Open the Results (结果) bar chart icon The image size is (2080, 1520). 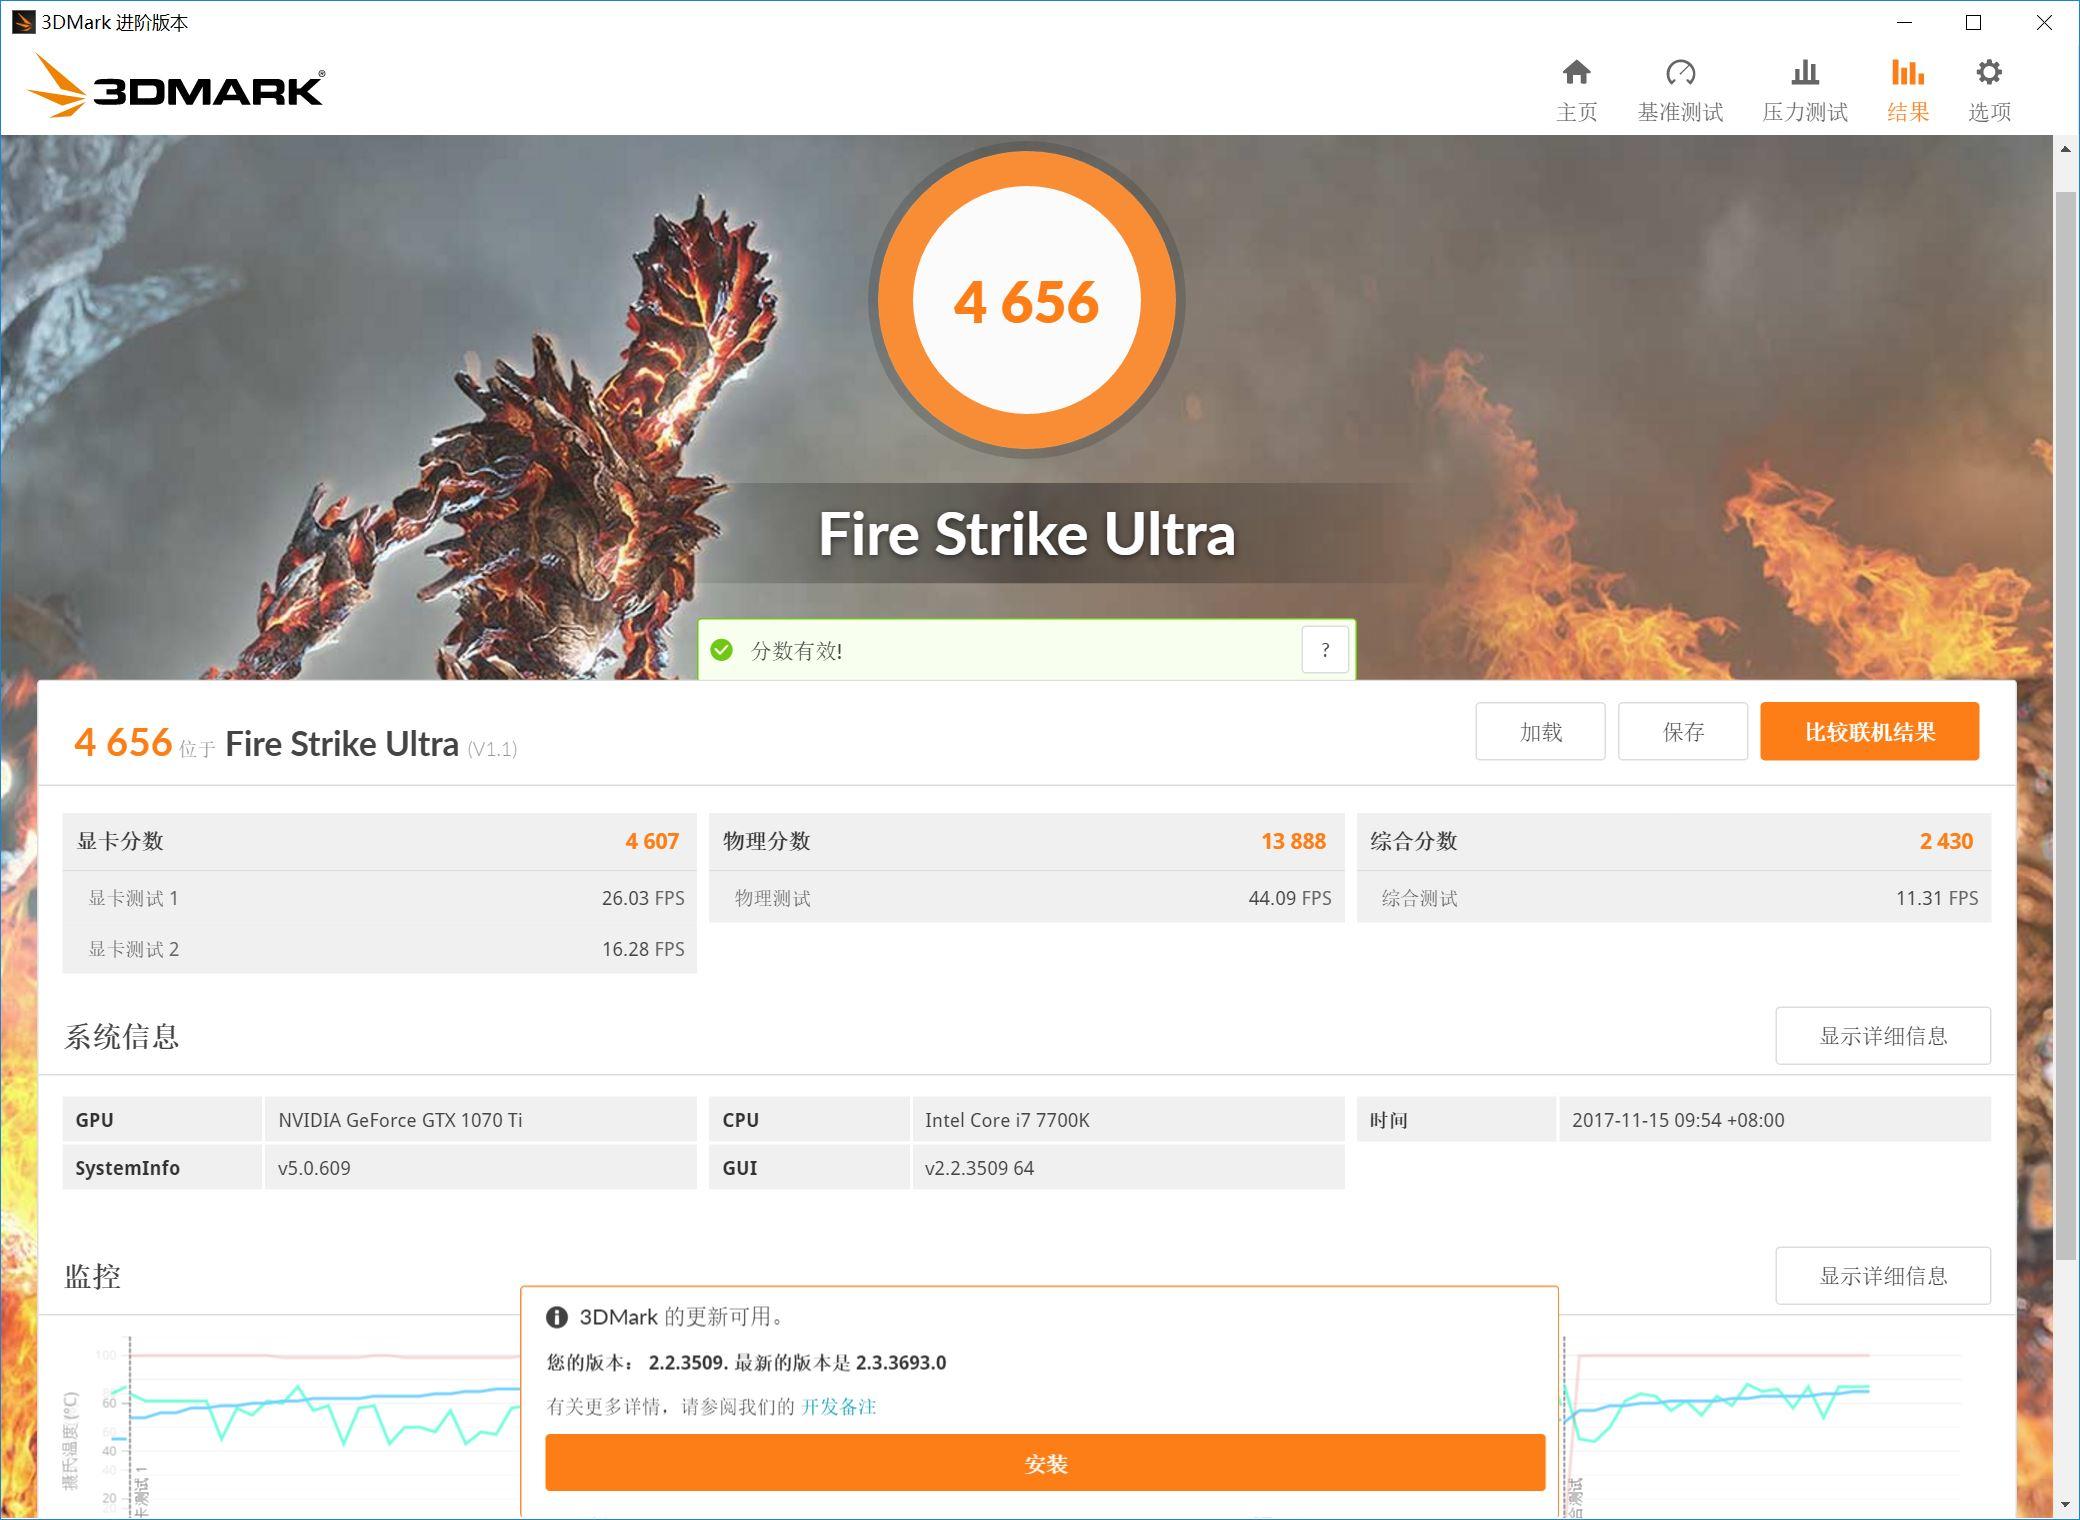pos(1907,73)
